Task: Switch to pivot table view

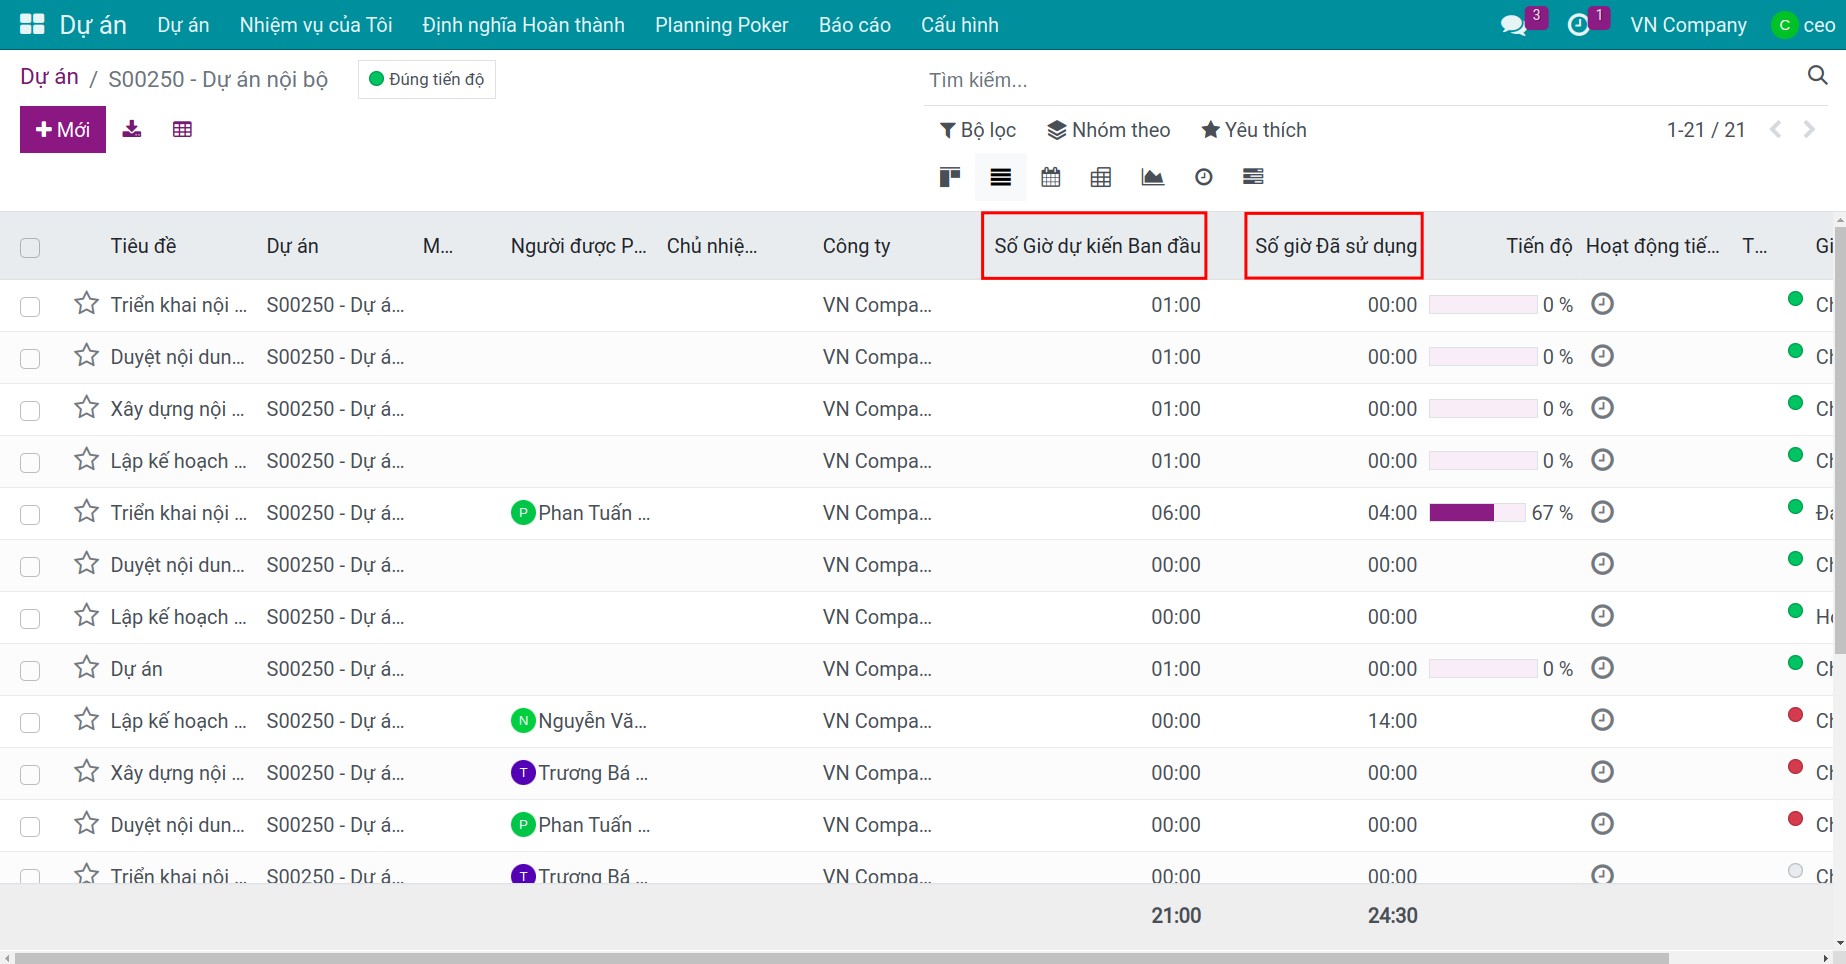Action: [1101, 177]
